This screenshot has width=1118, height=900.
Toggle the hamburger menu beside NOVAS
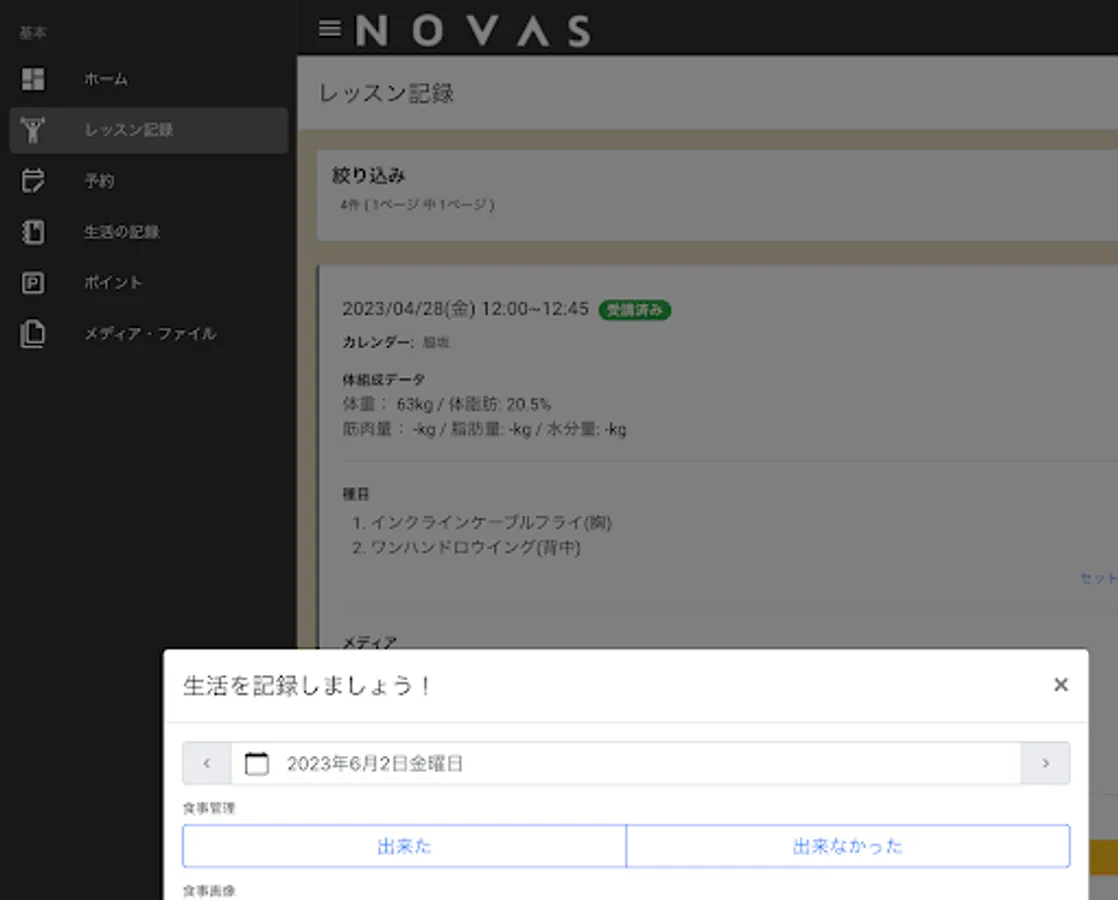tap(329, 29)
